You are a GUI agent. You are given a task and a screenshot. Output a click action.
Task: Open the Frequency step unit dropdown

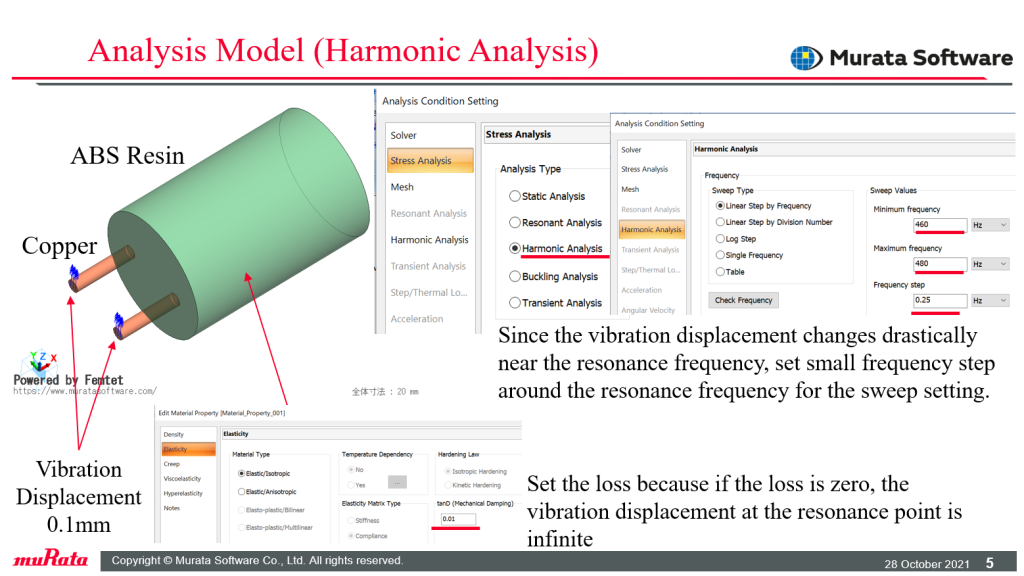990,300
